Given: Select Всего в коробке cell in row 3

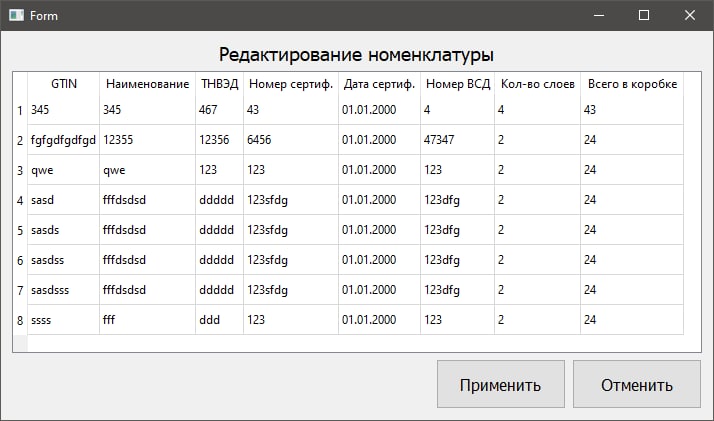Looking at the screenshot, I should [632, 170].
